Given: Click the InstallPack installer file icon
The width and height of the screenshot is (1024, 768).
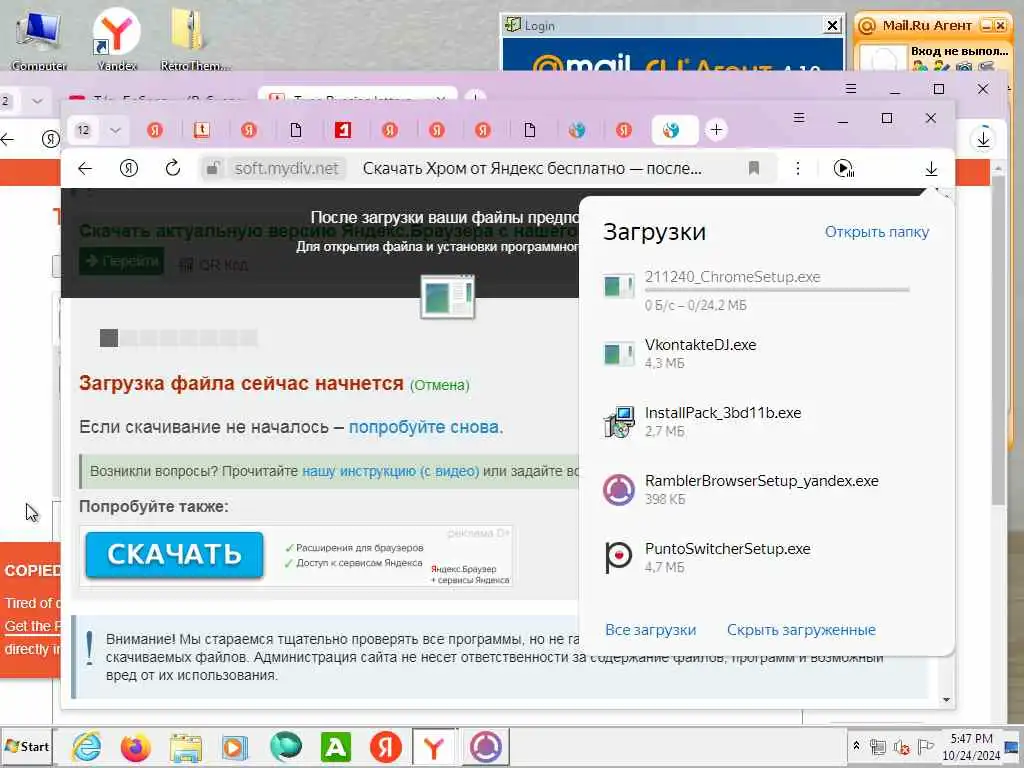Looking at the screenshot, I should (618, 422).
